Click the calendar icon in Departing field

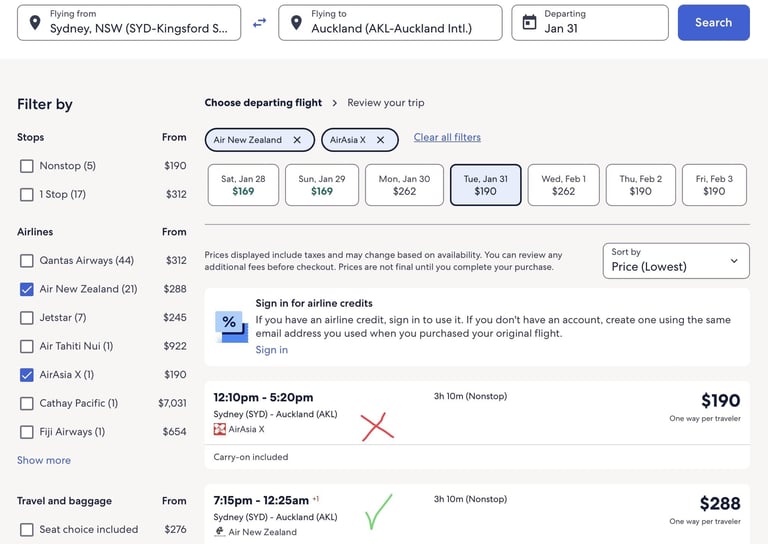(x=529, y=22)
